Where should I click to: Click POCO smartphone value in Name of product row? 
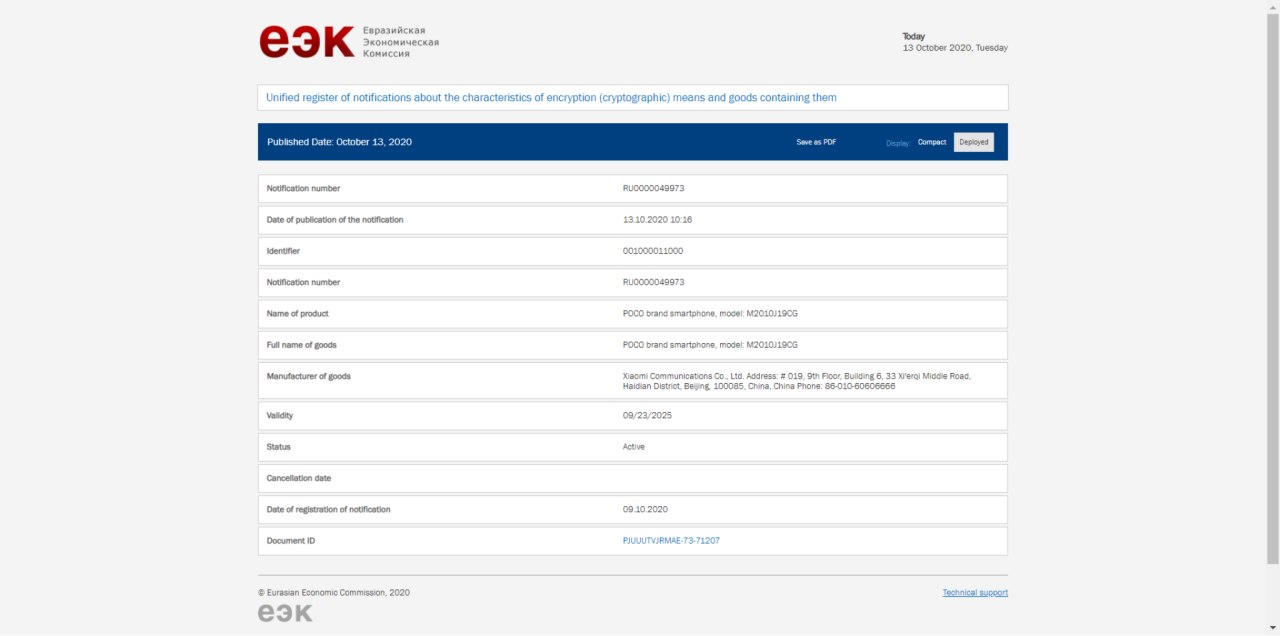pyautogui.click(x=710, y=314)
